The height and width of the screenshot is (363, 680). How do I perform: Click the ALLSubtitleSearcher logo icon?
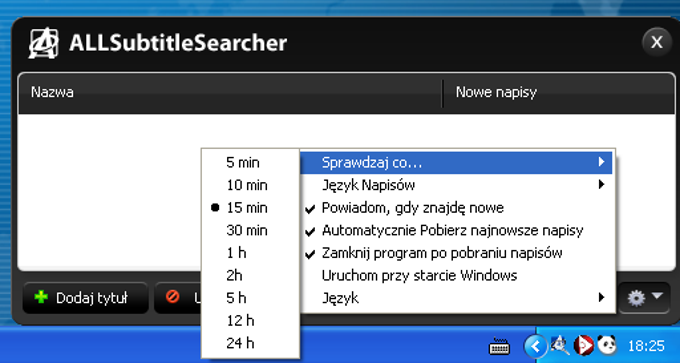(43, 43)
